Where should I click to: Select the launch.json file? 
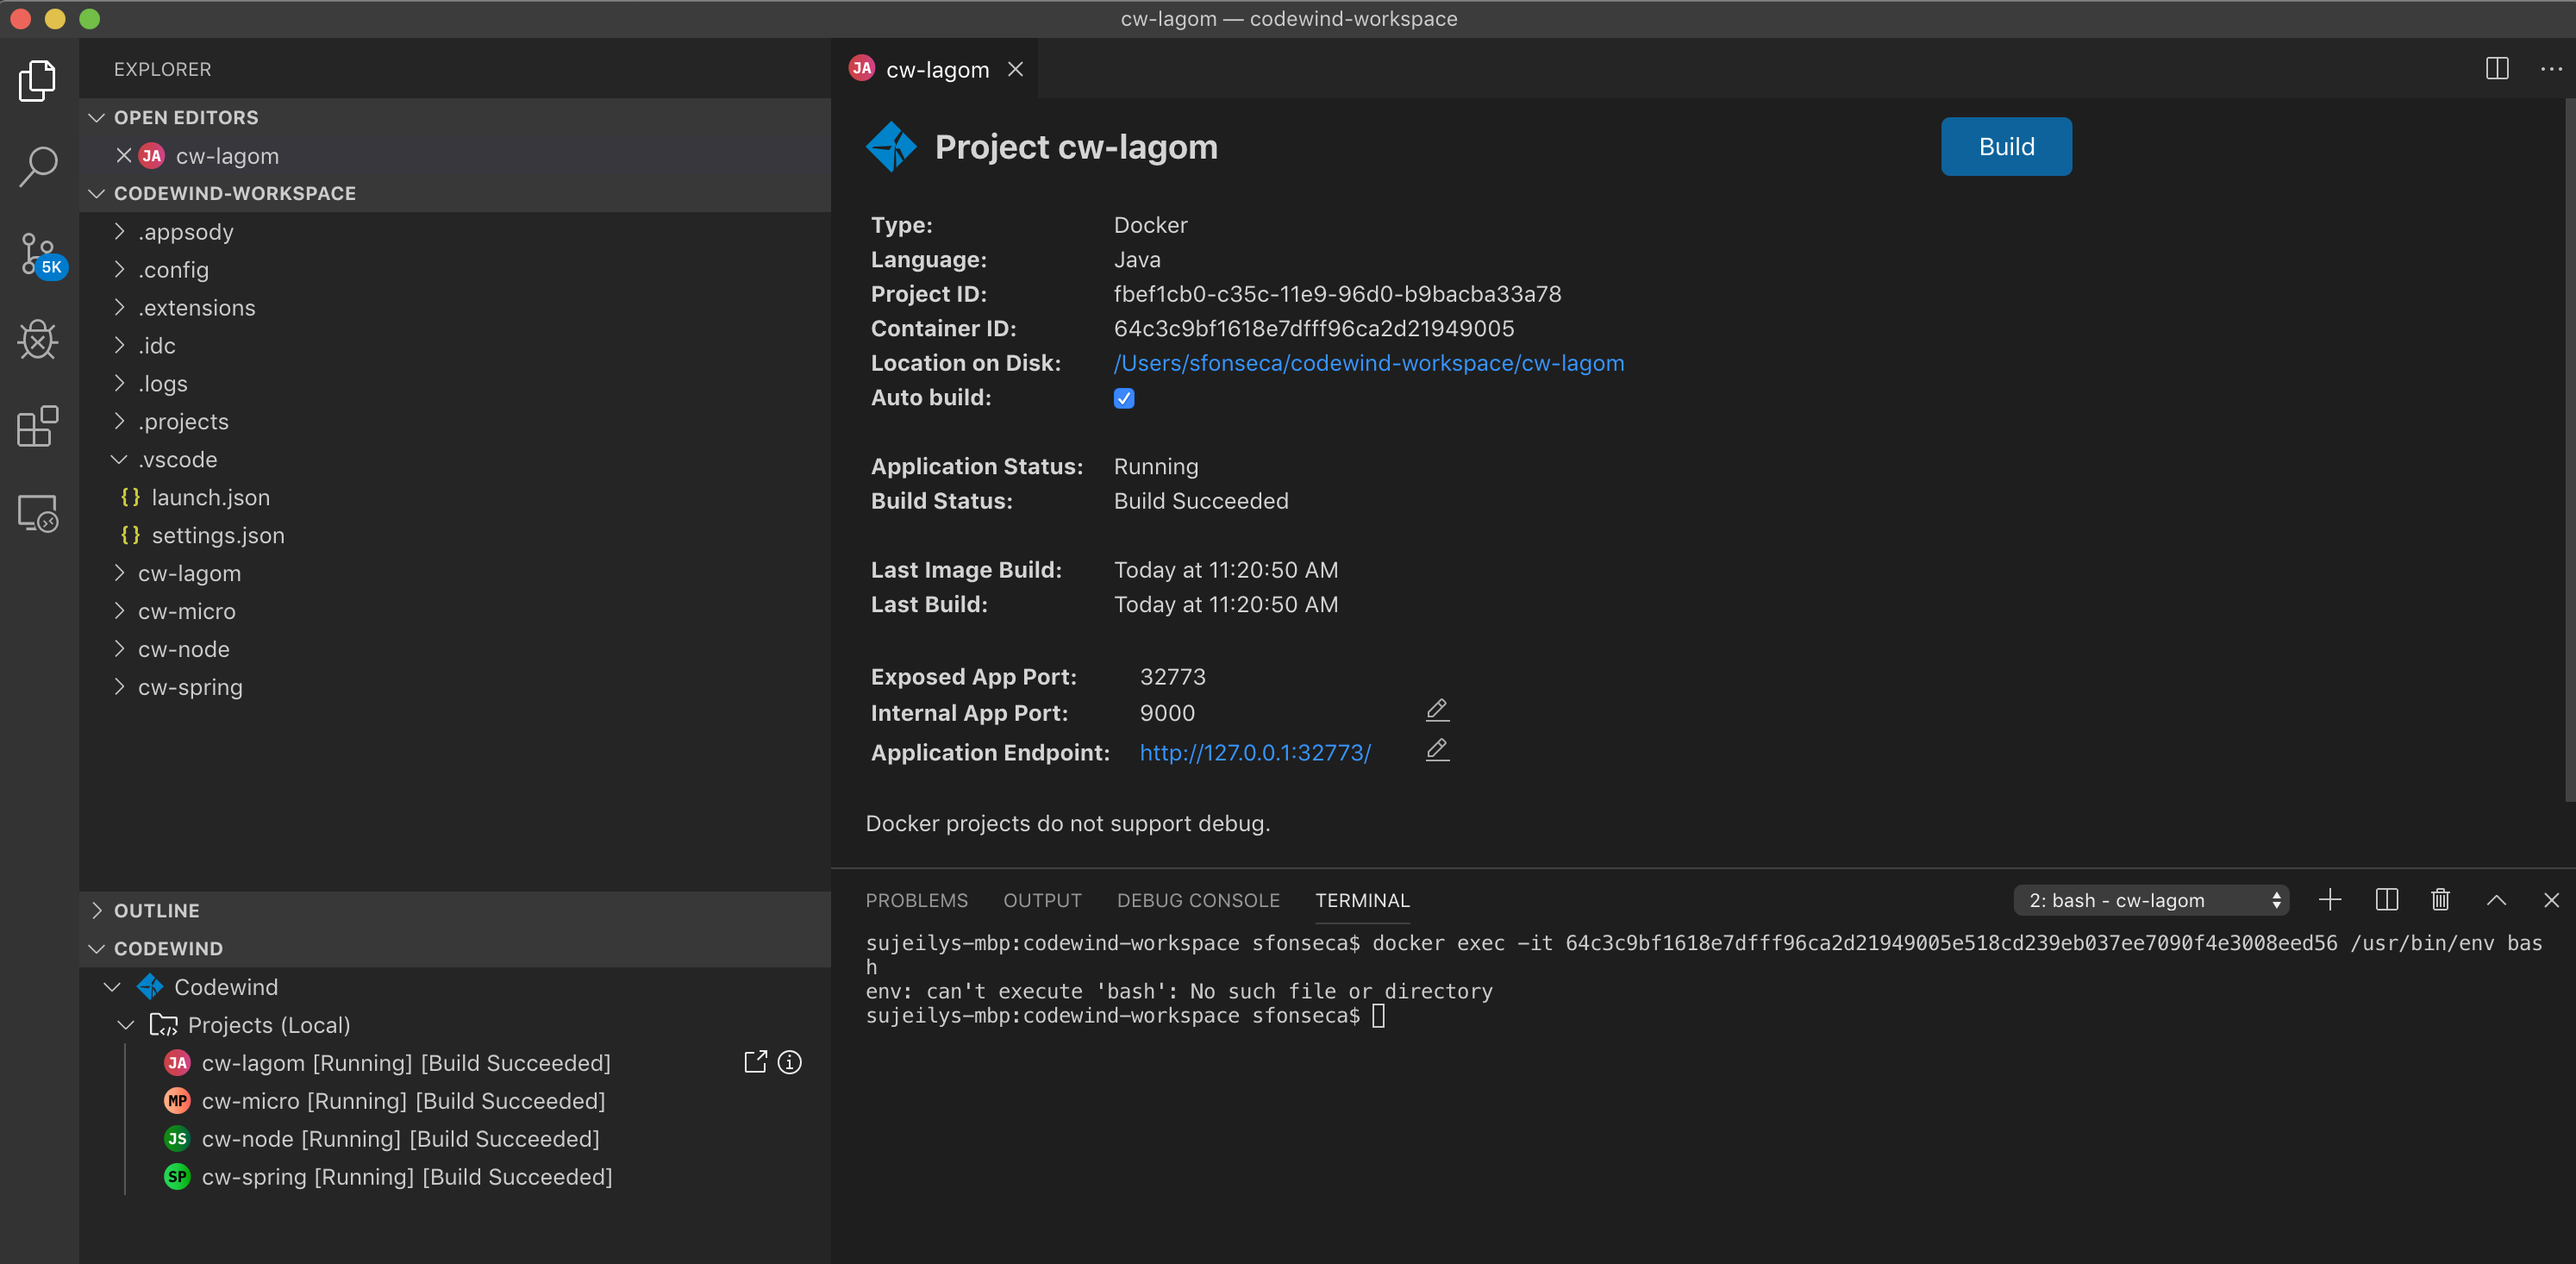point(210,497)
